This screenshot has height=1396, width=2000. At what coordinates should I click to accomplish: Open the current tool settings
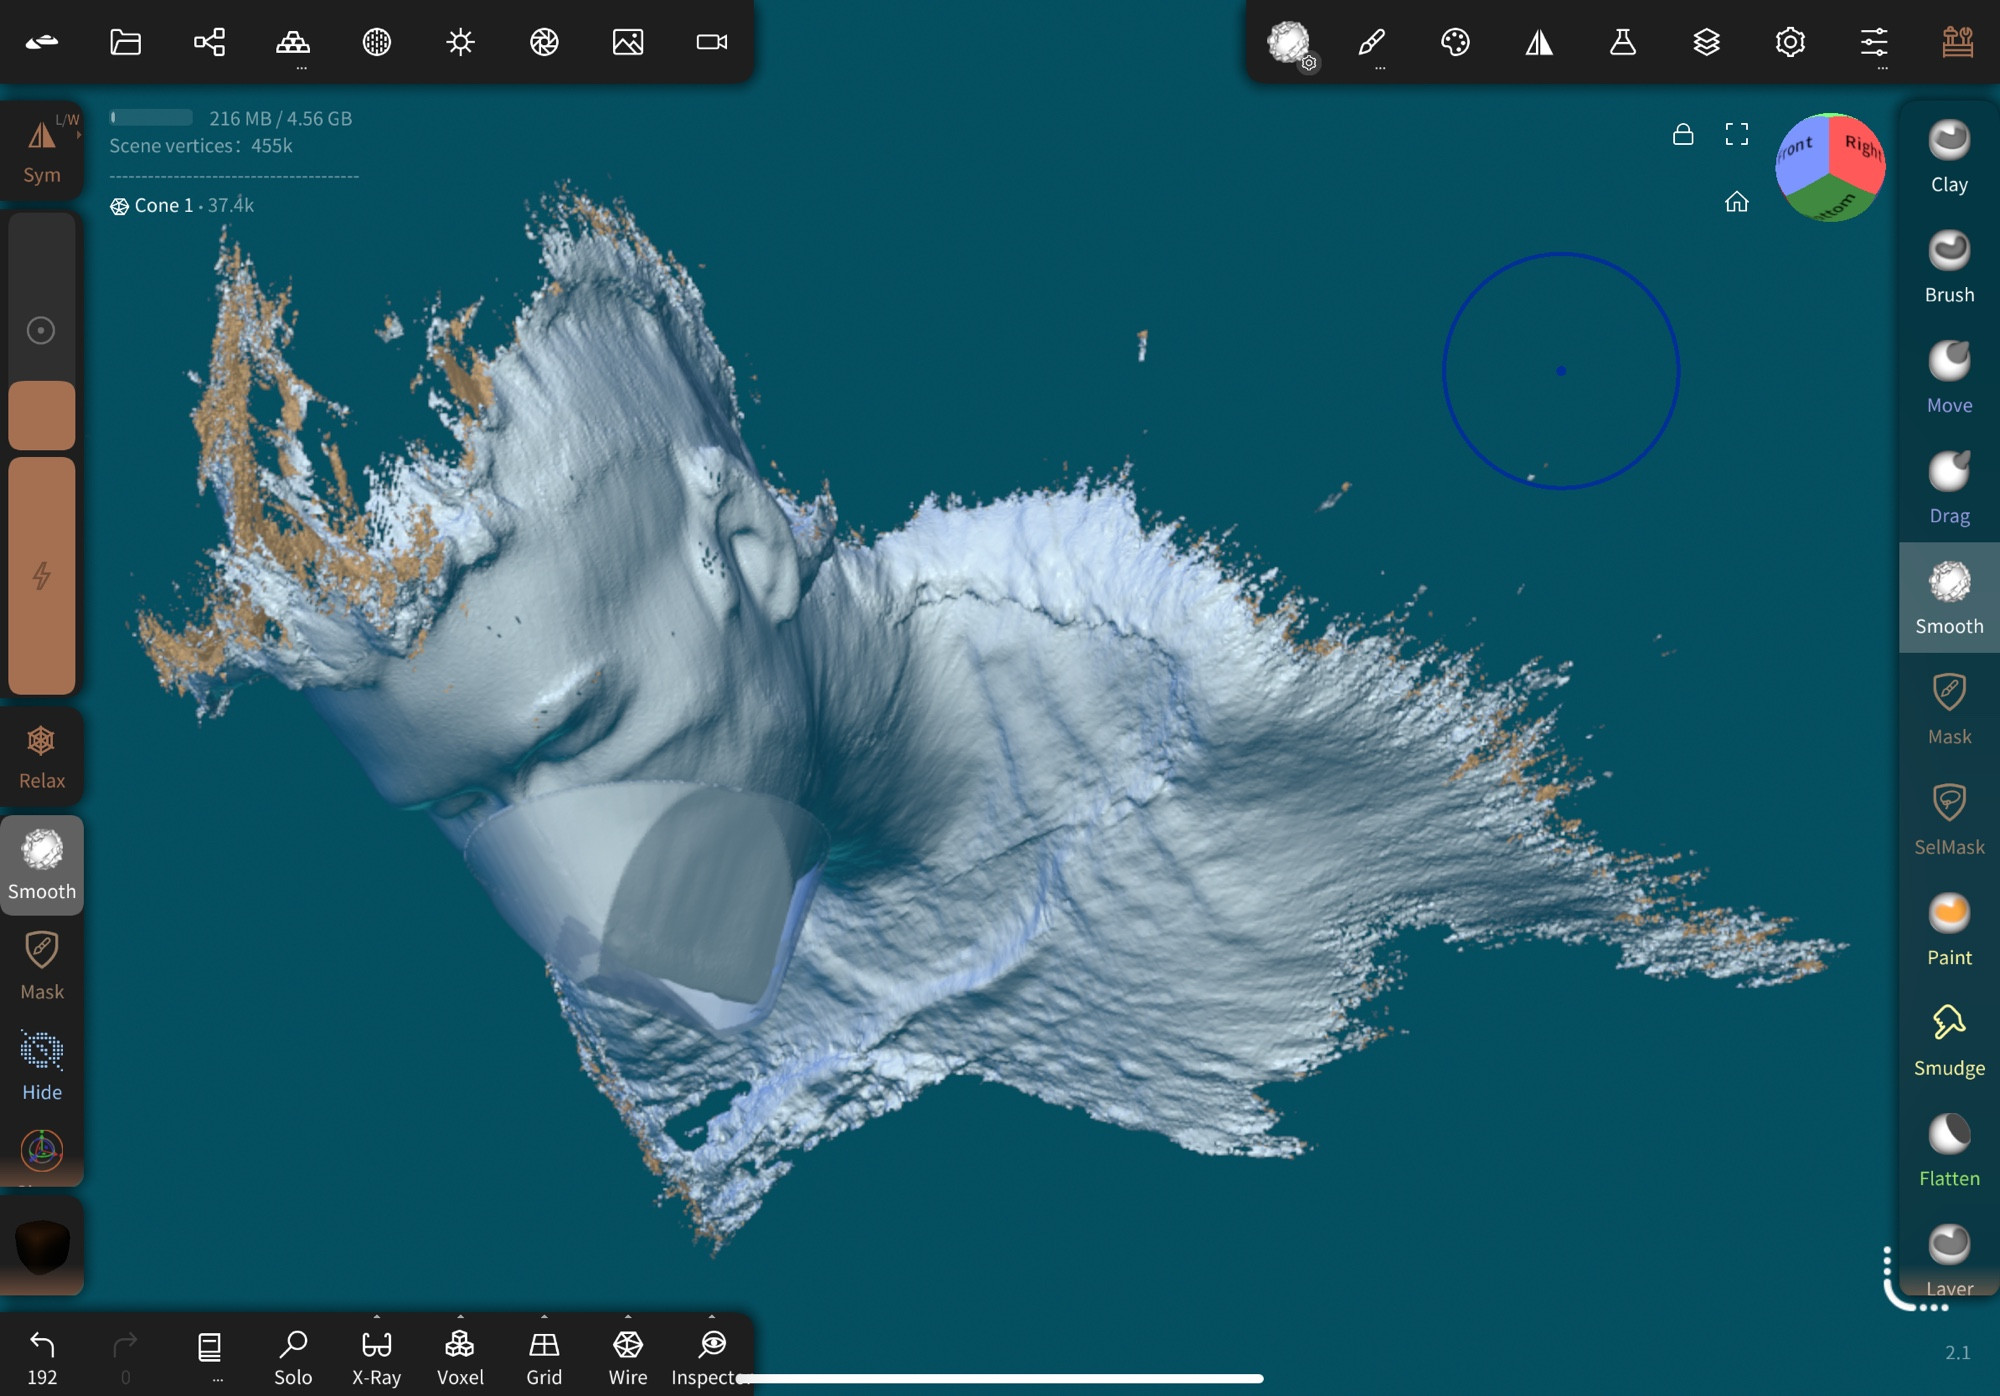[1290, 44]
